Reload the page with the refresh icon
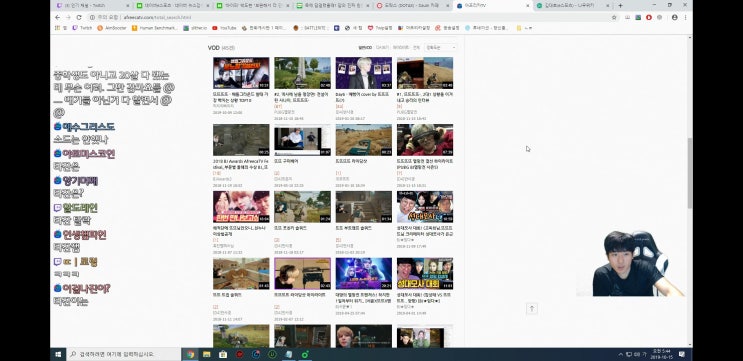 coord(79,17)
